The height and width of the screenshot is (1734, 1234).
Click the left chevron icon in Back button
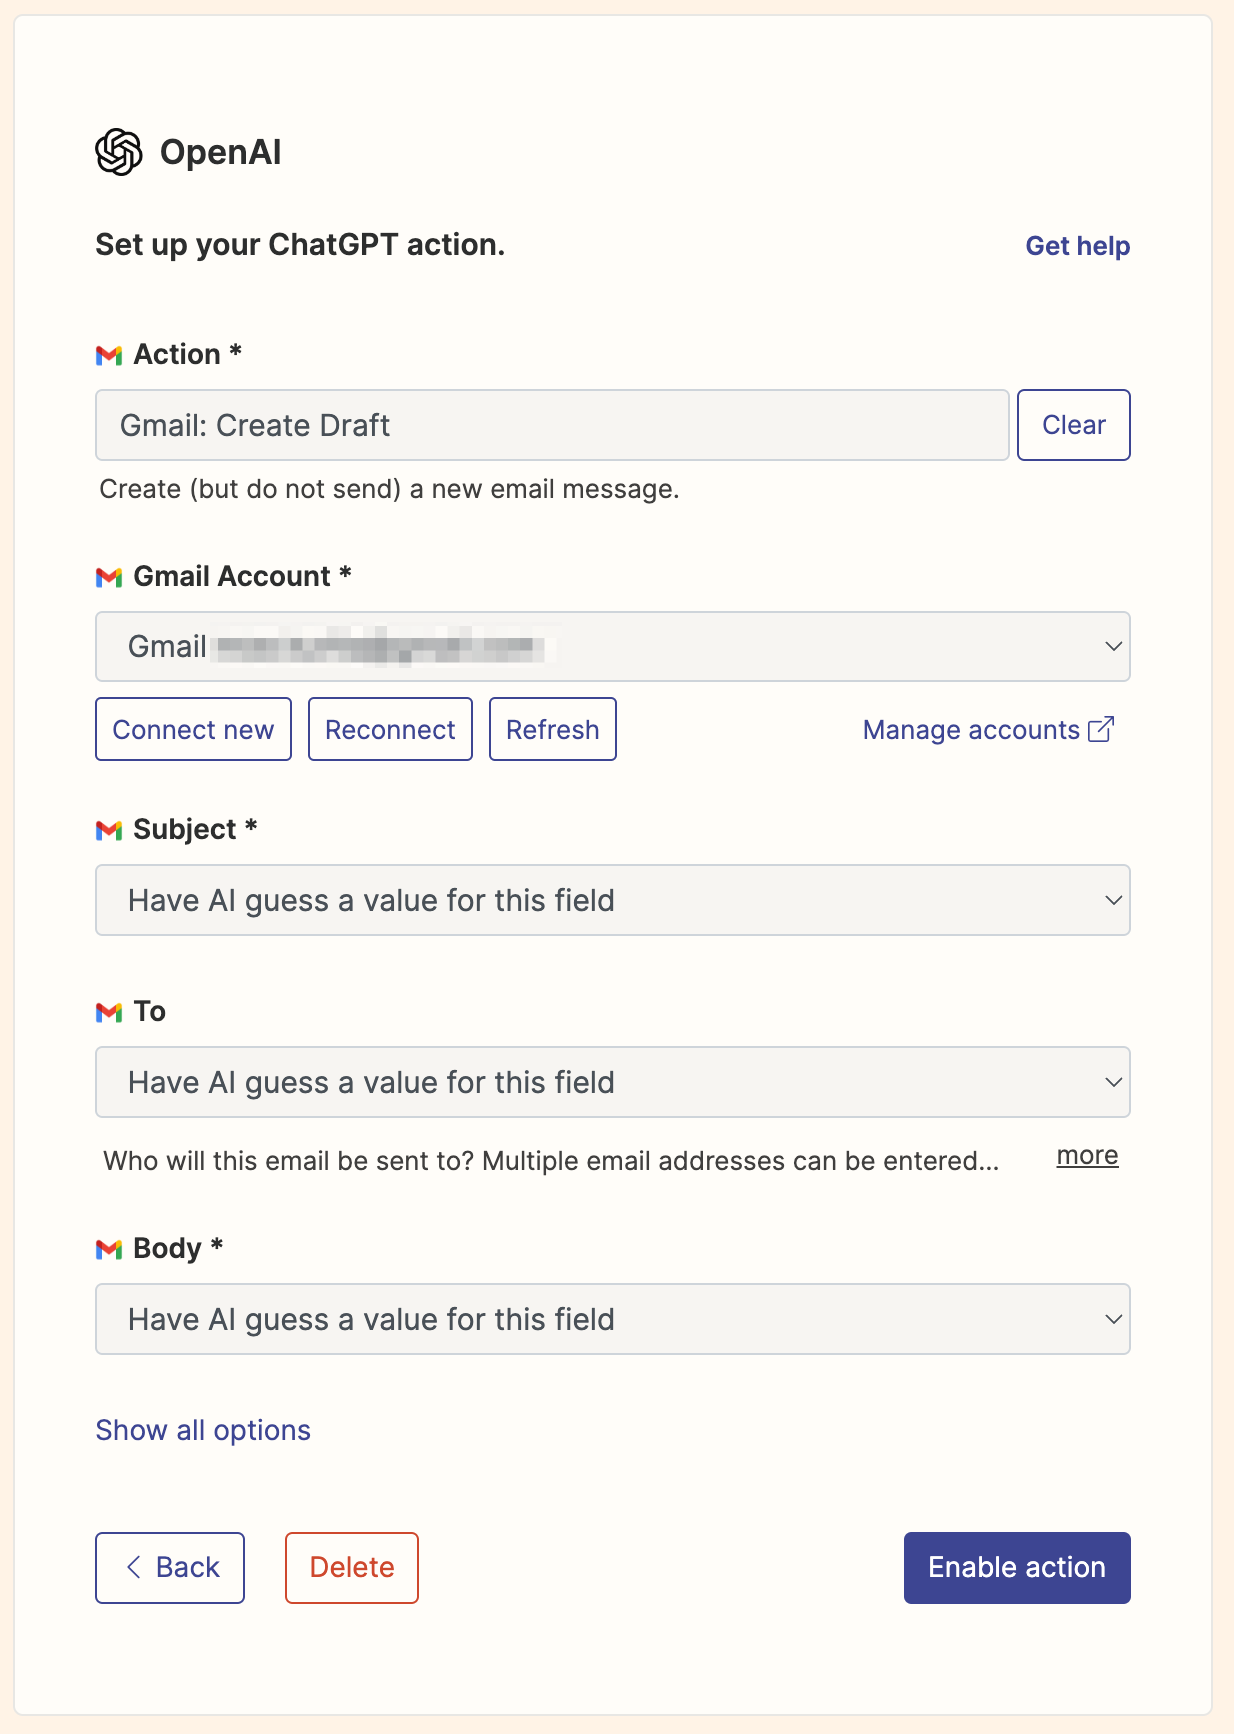134,1567
